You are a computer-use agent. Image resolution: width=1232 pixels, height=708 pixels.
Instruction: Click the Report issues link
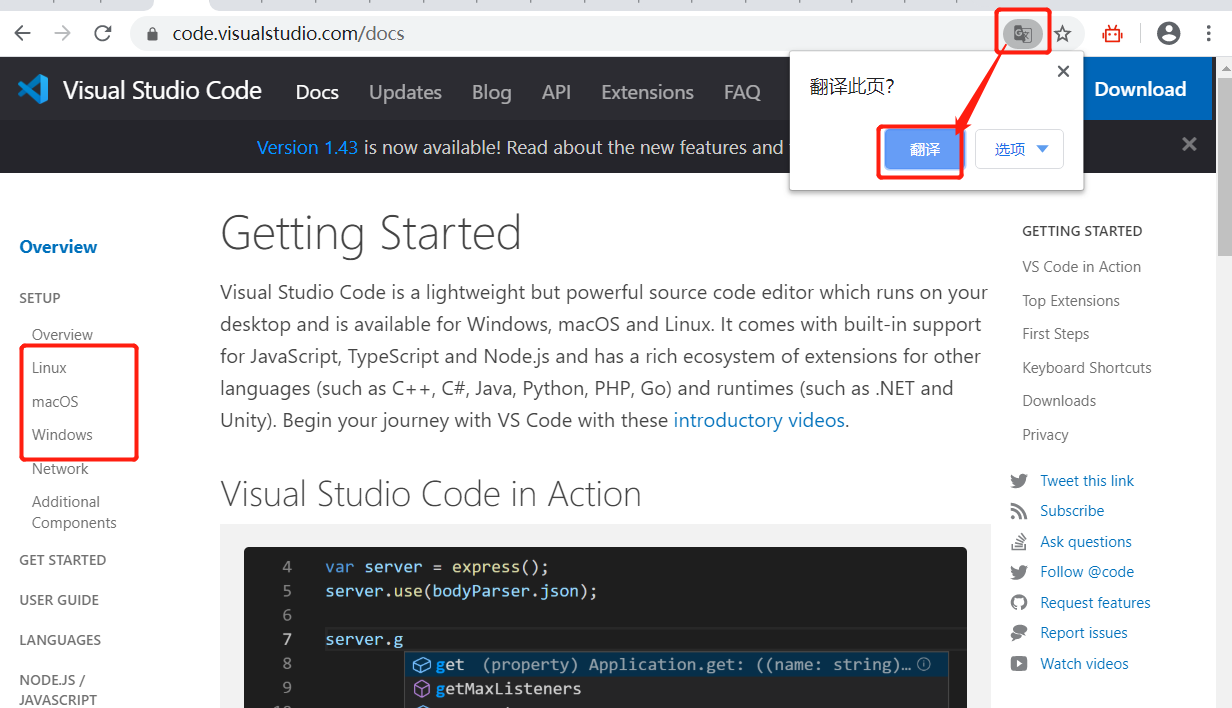click(x=1084, y=633)
